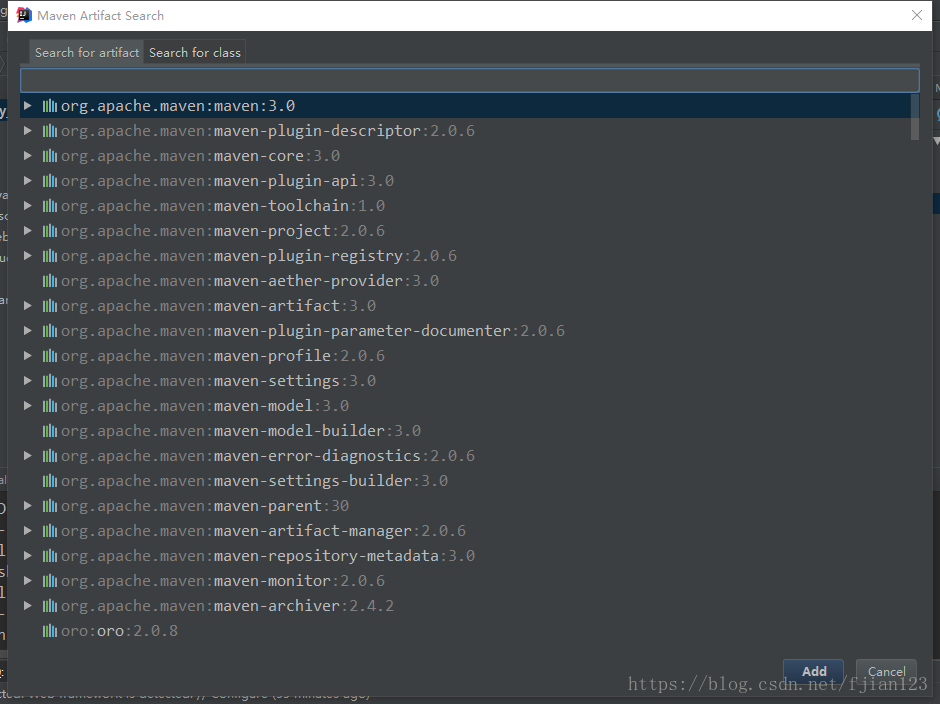Select the maven-model-builder:3.0 row text

coord(241,431)
